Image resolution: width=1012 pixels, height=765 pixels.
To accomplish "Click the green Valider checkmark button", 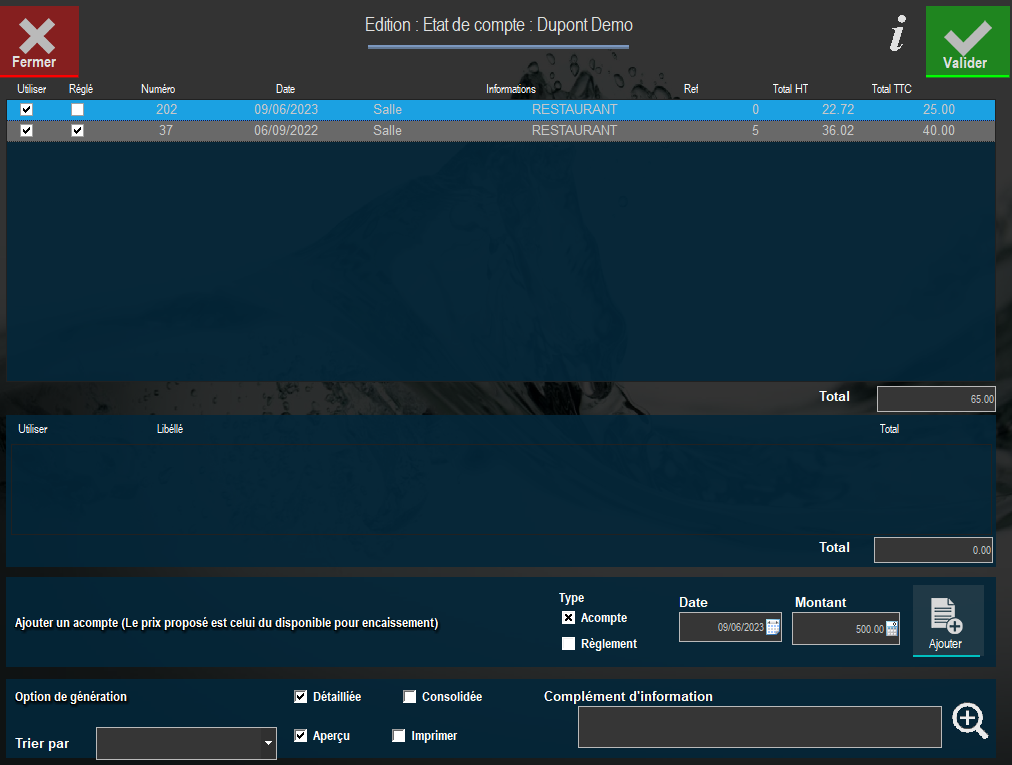I will point(966,40).
